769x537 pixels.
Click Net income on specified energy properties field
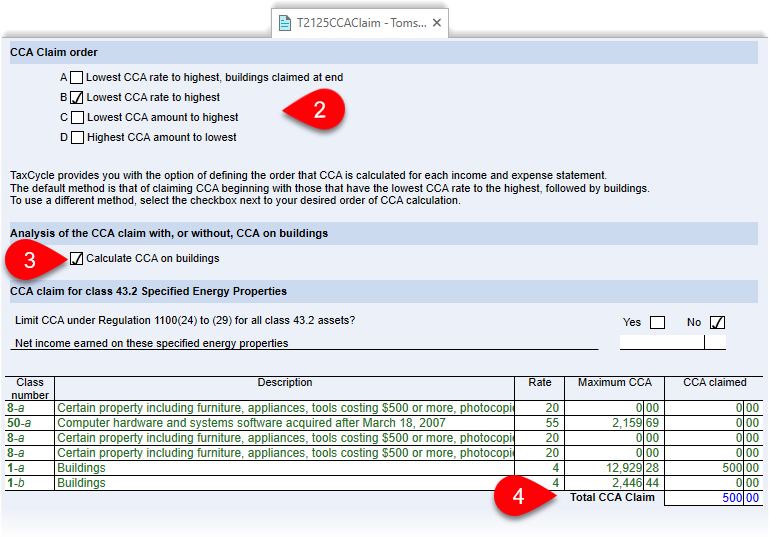coord(672,342)
